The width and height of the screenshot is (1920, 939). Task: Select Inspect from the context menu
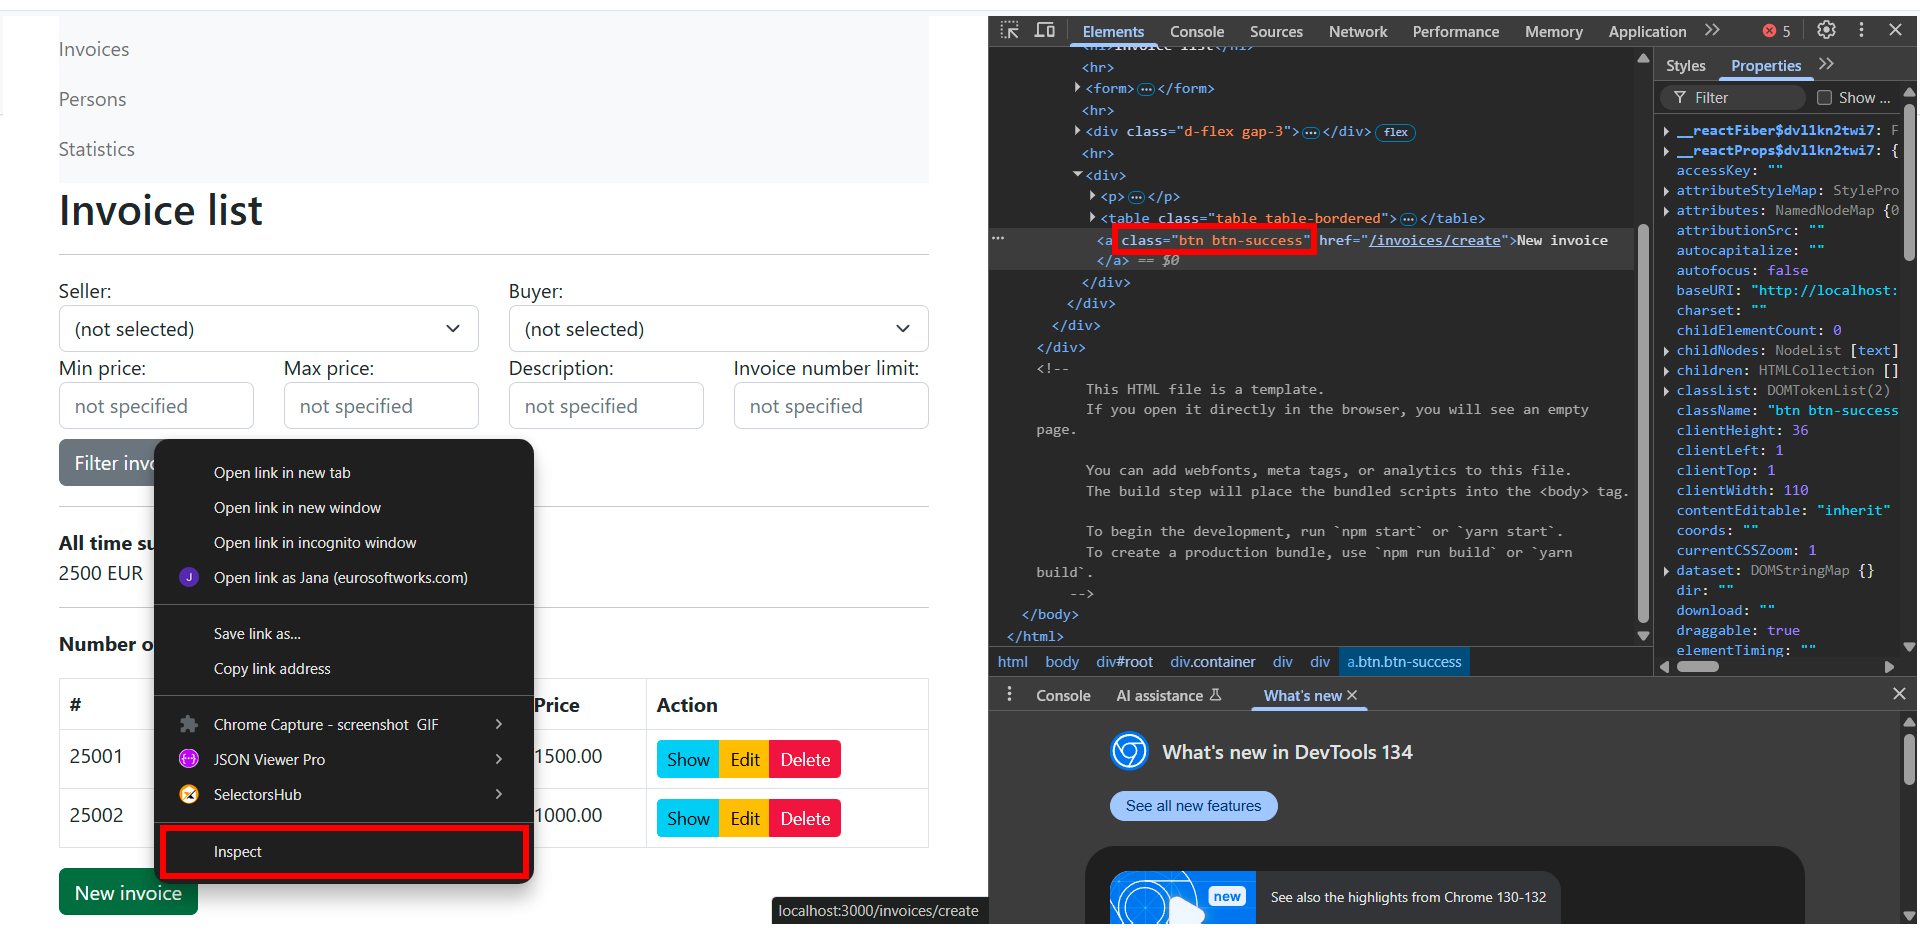(238, 852)
